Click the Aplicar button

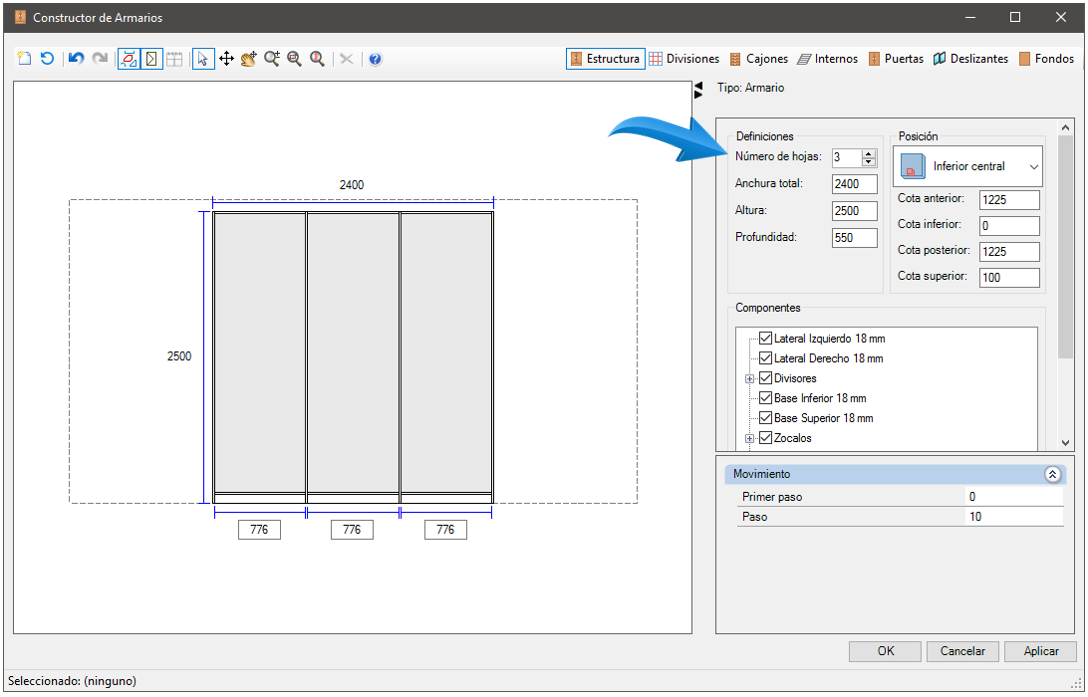point(1041,651)
